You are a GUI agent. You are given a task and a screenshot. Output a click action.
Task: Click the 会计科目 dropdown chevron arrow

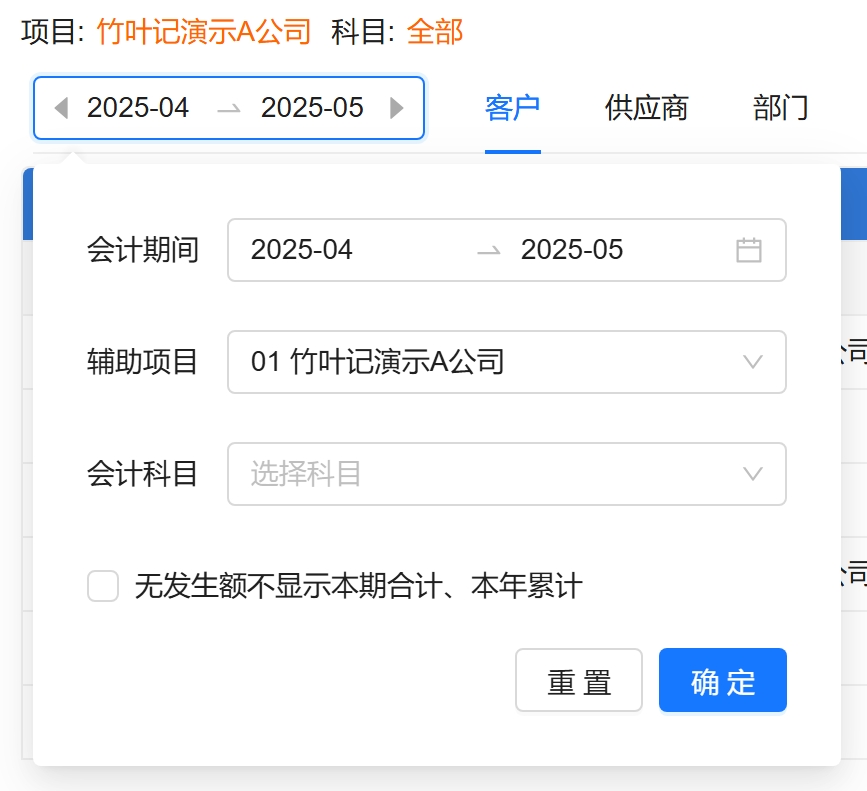click(x=753, y=474)
